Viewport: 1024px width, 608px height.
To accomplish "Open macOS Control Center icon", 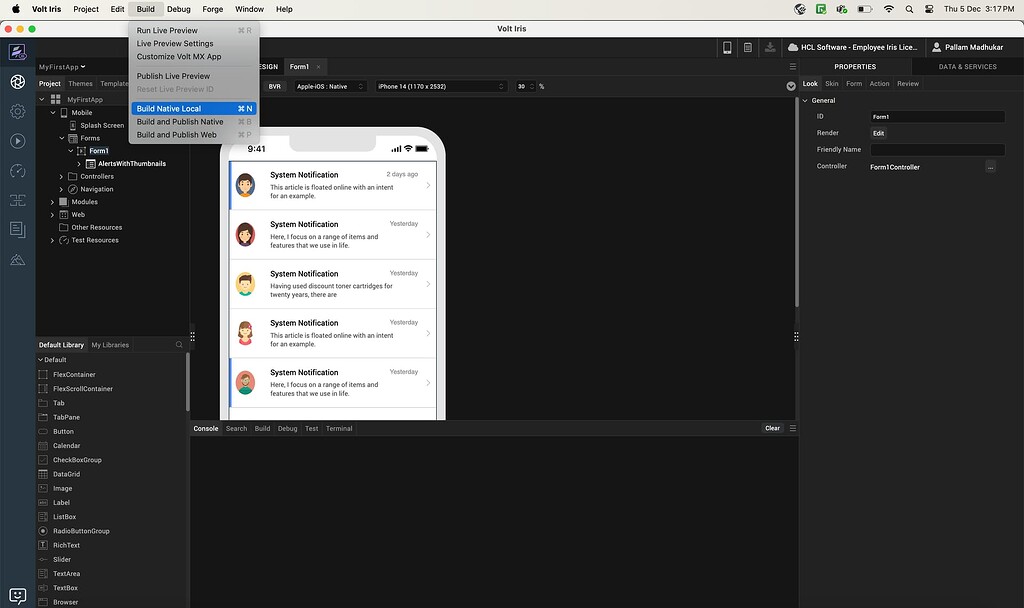I will pyautogui.click(x=929, y=9).
